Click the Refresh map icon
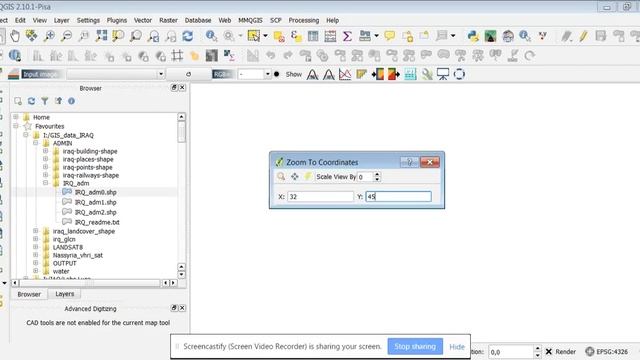Screen dimensions: 640x360 (188, 36)
